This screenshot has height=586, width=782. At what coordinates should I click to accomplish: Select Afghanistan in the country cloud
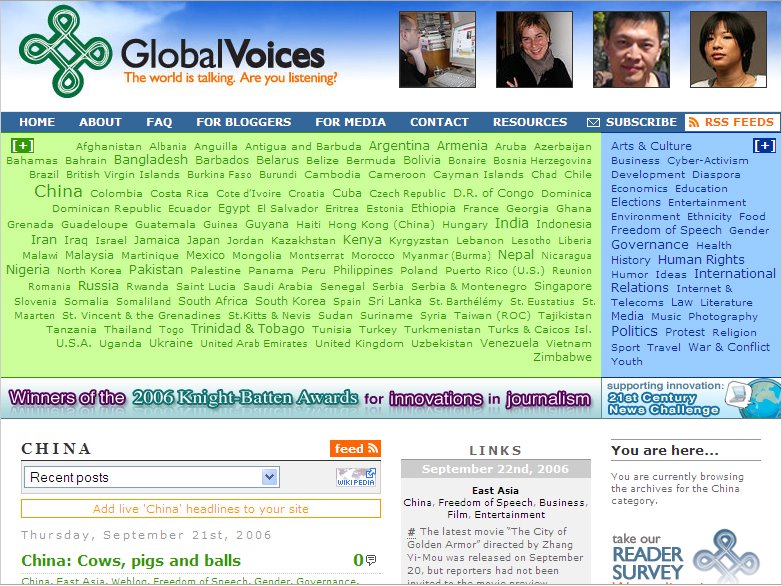109,147
